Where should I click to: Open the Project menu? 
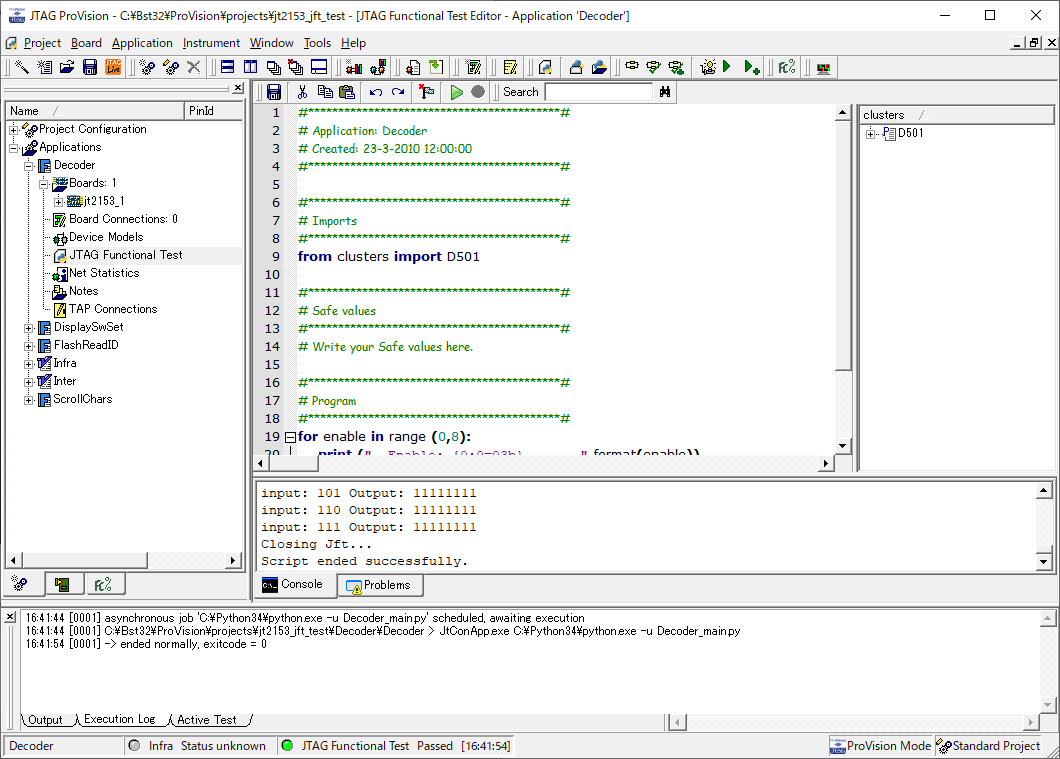coord(42,43)
